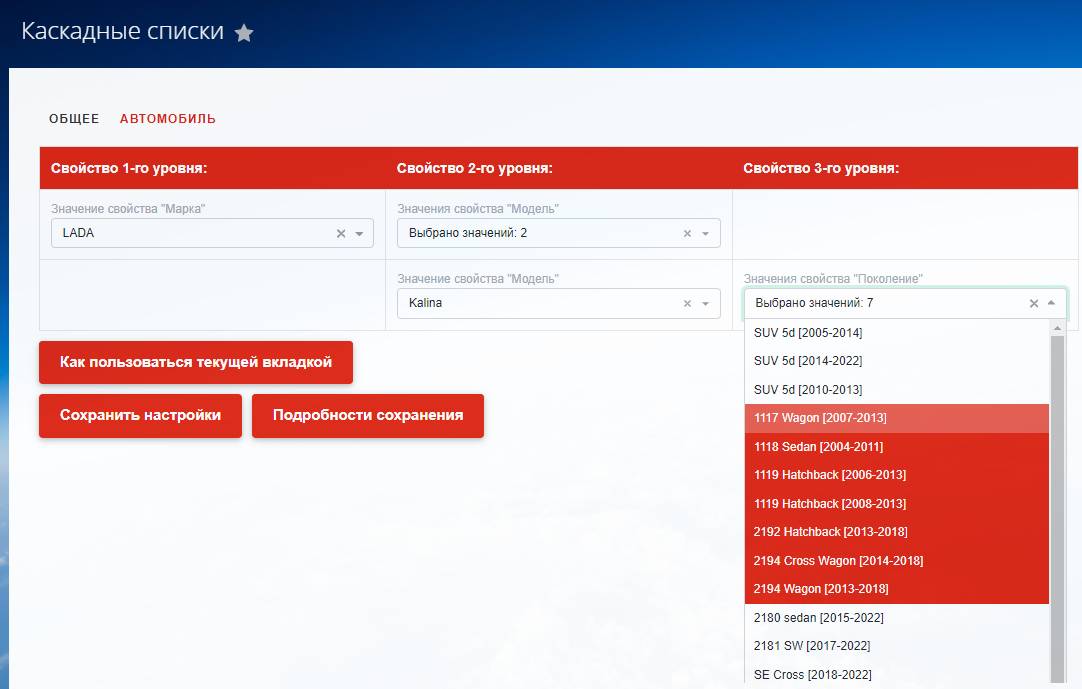The width and height of the screenshot is (1082, 689).
Task: Clear the LADA value in Марка field
Action: click(341, 233)
